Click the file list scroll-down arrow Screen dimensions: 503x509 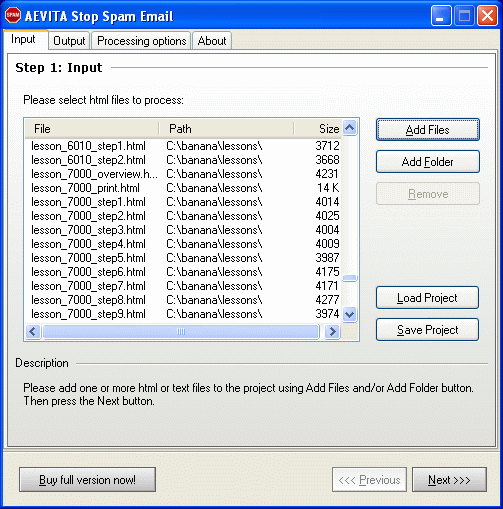(349, 314)
